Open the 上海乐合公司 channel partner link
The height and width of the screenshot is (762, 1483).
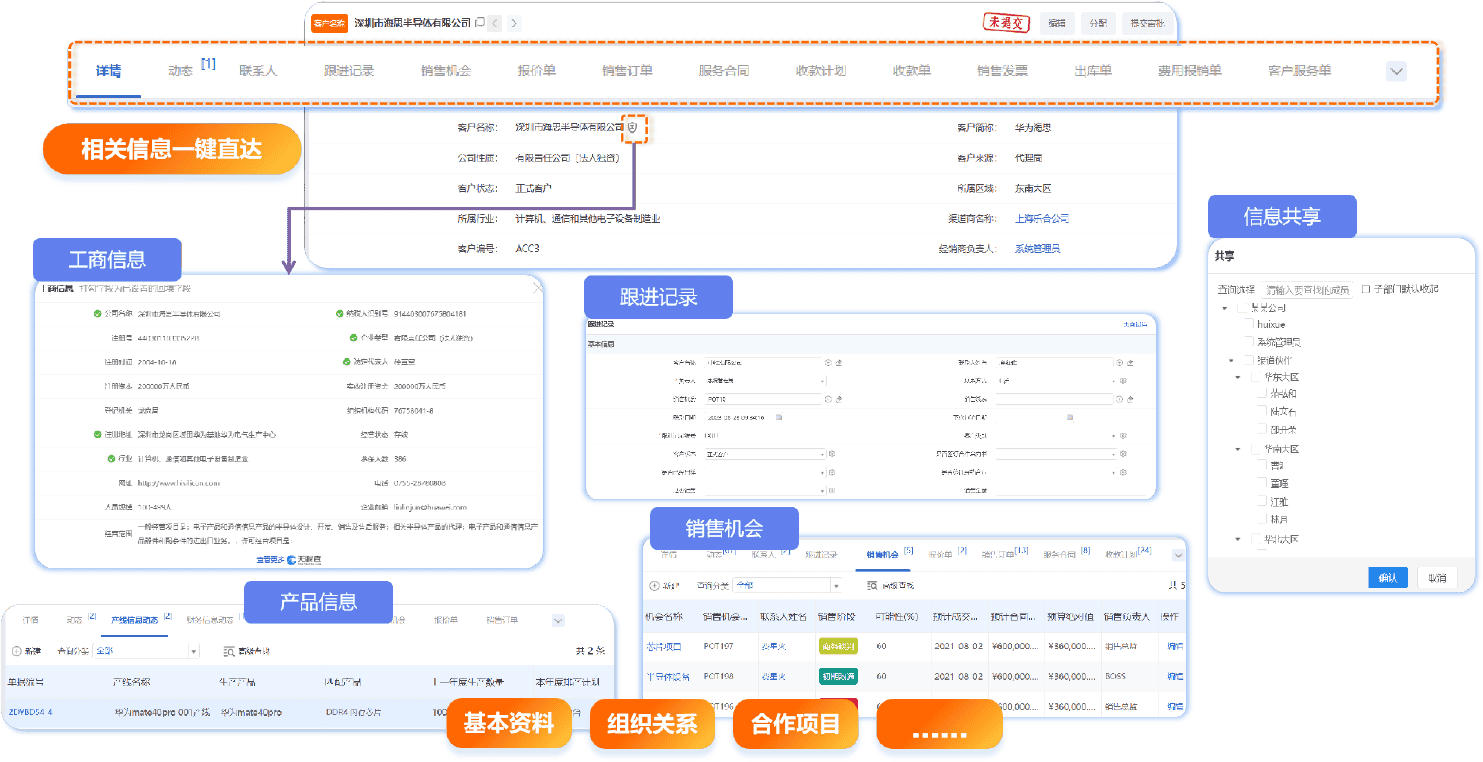click(1041, 218)
